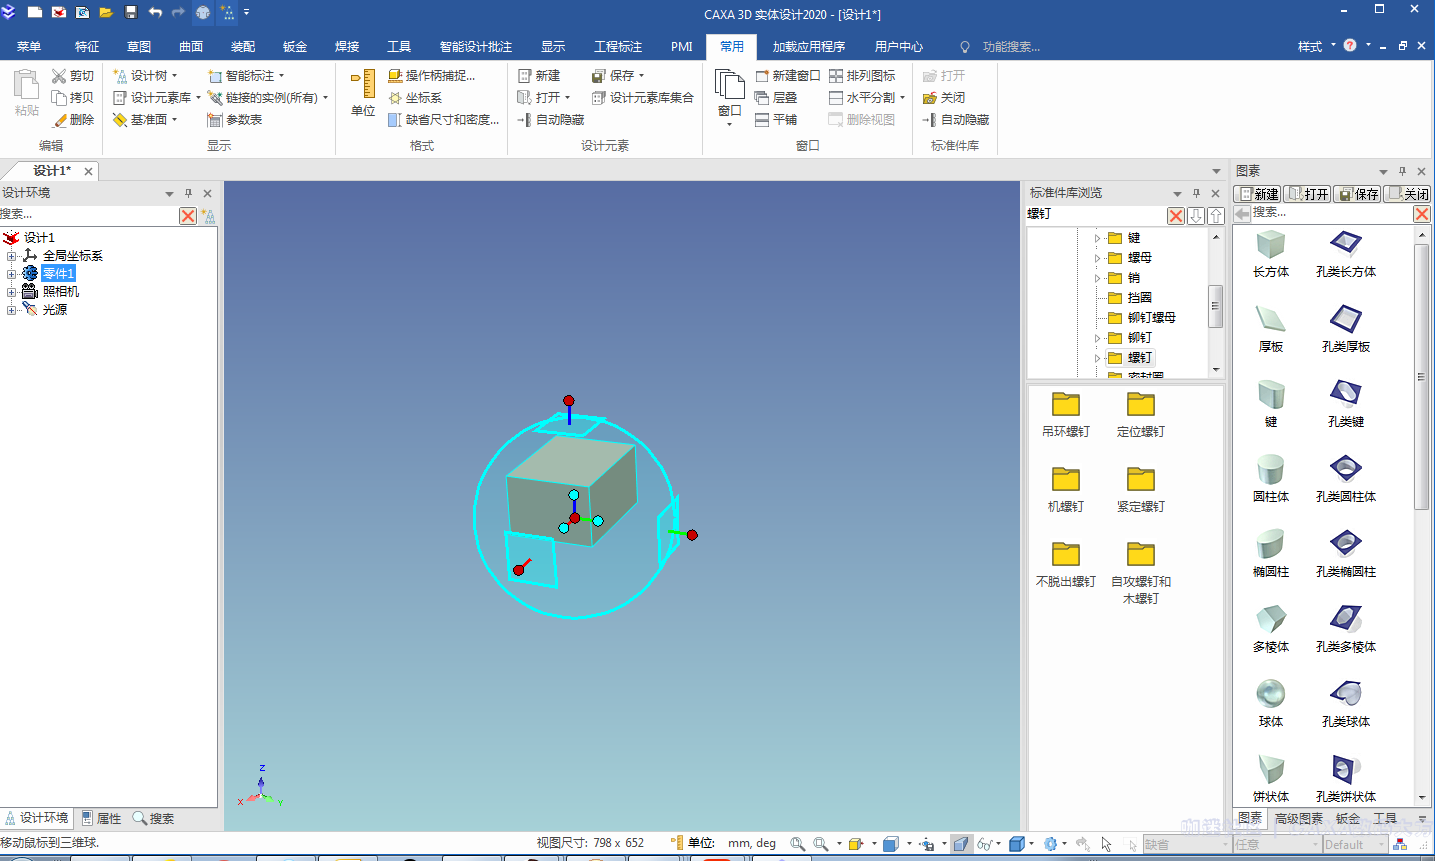Click 新建窗口 new window icon

coord(762,76)
